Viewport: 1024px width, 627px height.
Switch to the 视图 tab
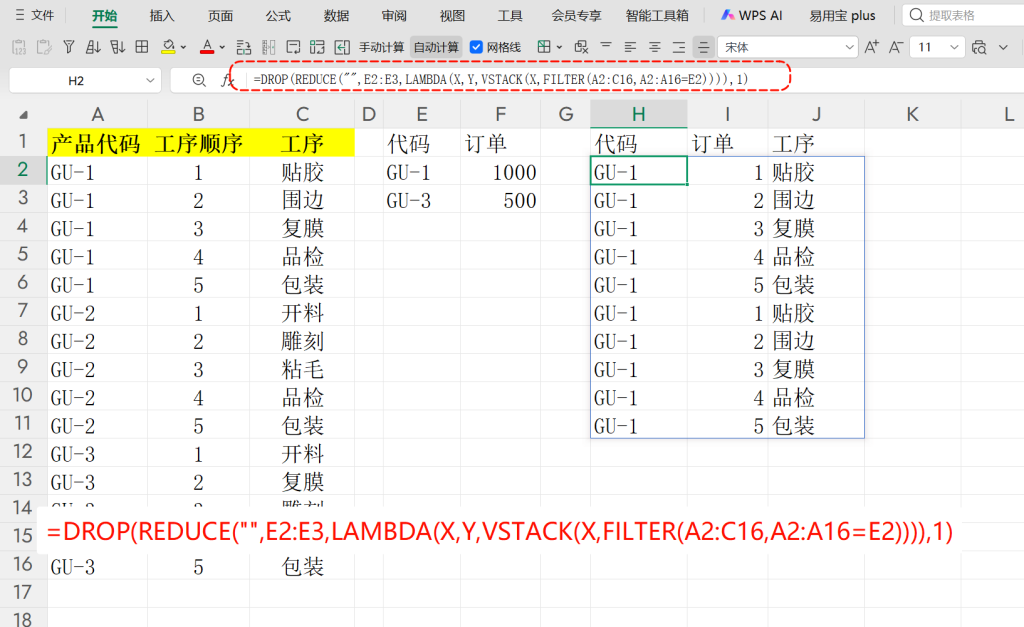pos(453,15)
